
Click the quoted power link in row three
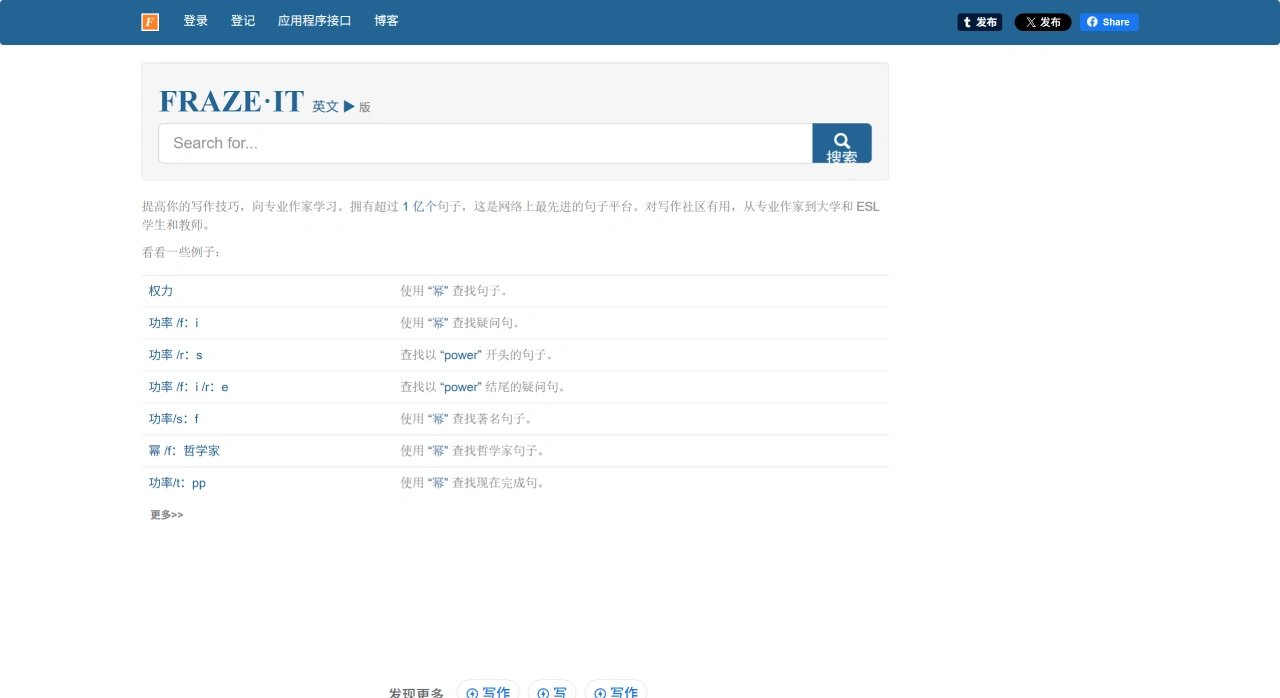(x=460, y=355)
